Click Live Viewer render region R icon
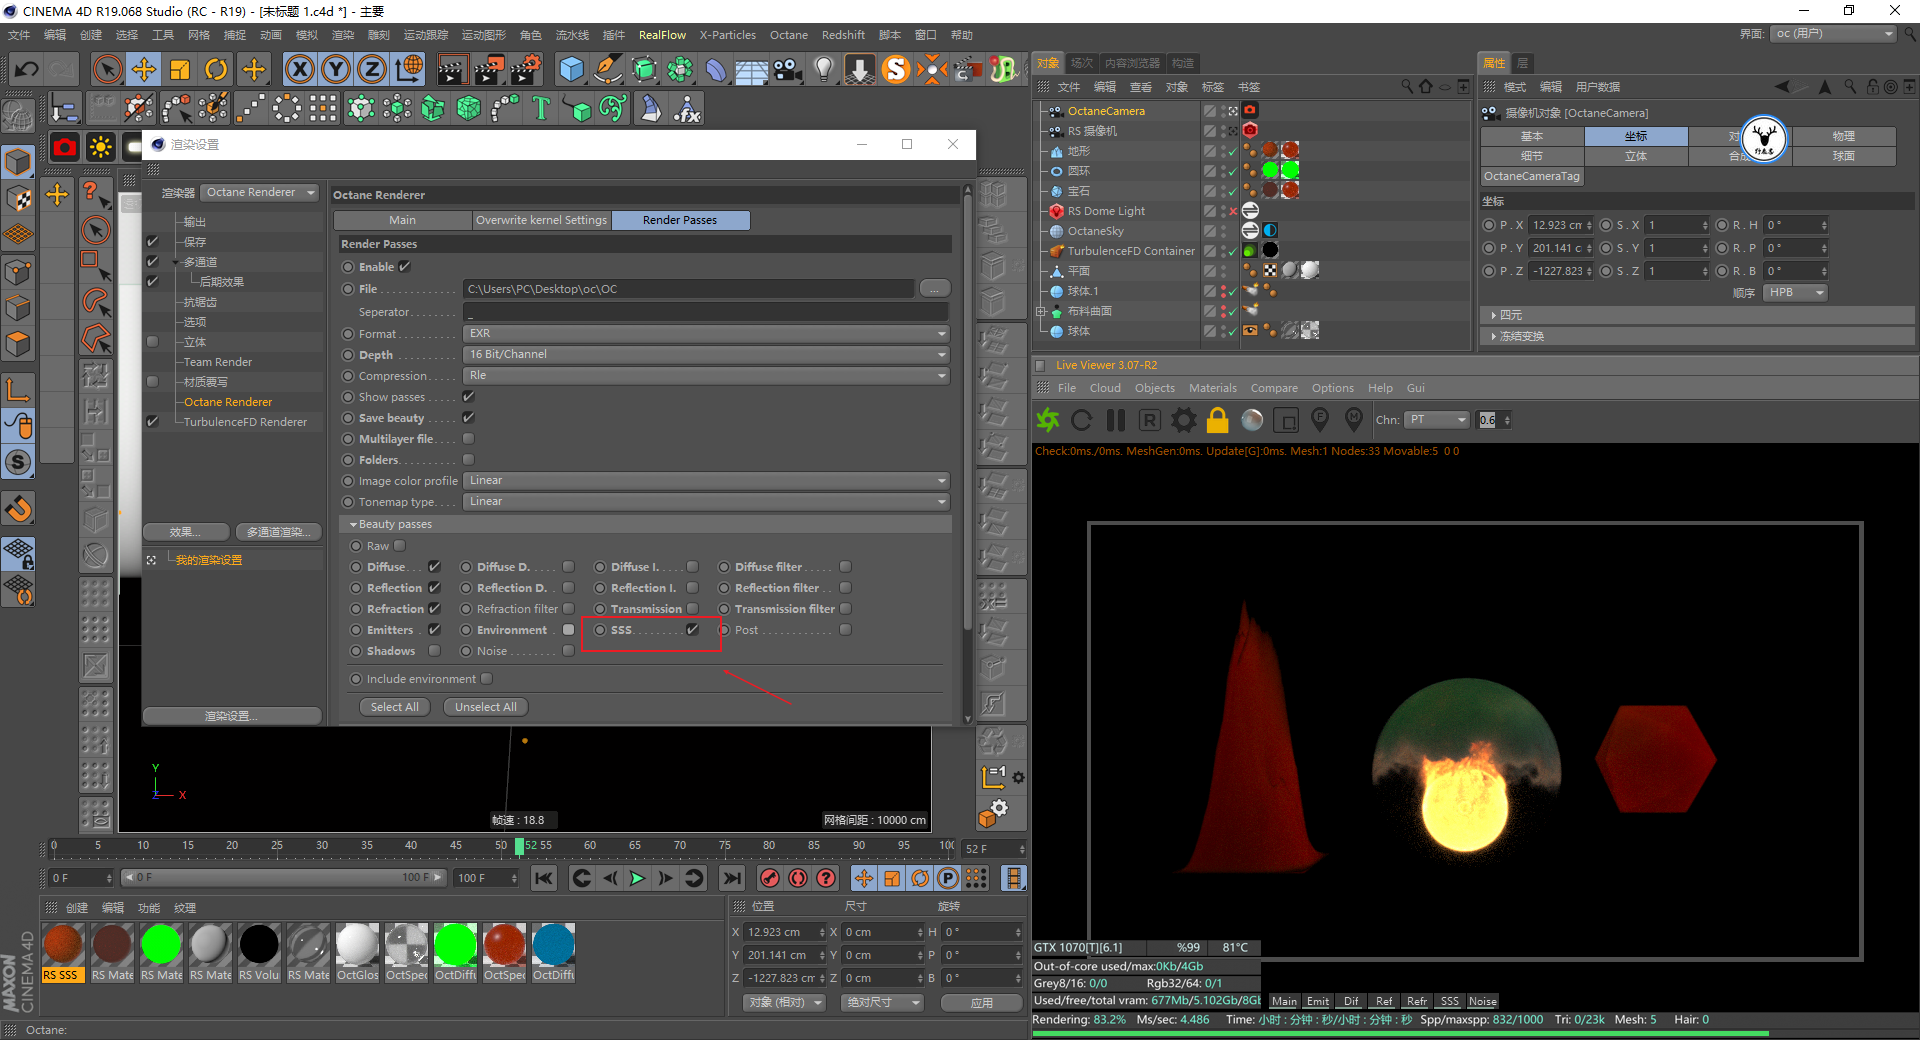The image size is (1920, 1040). (x=1150, y=420)
